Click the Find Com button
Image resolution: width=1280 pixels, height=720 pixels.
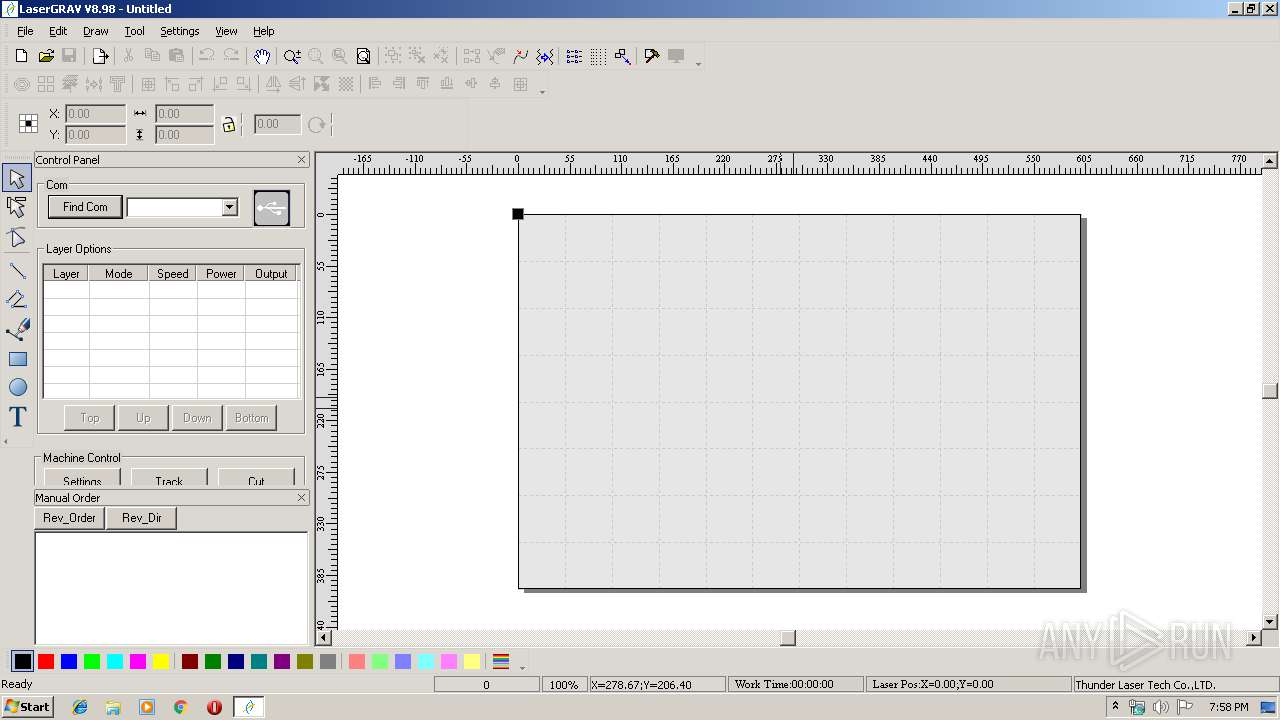(85, 207)
